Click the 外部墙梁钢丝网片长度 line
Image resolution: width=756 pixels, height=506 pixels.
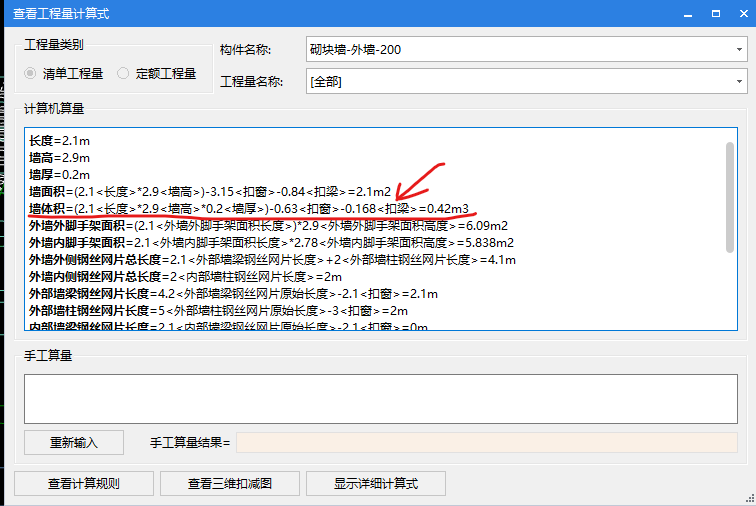click(233, 294)
